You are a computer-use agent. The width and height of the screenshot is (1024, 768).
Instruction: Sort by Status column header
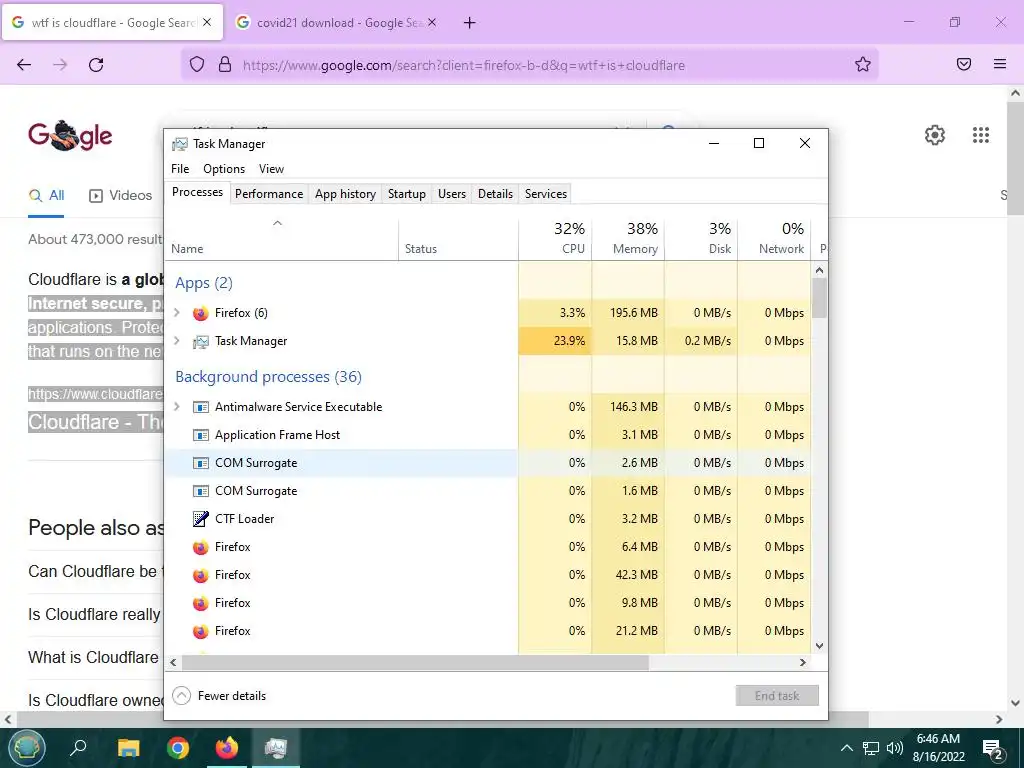pyautogui.click(x=458, y=239)
